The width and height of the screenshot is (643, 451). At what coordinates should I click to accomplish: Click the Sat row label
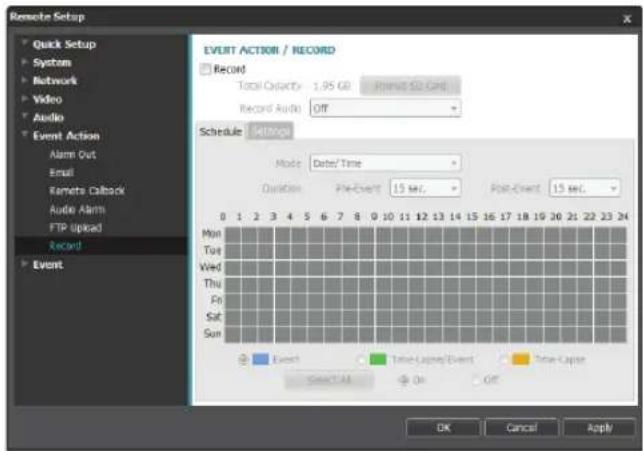pos(214,317)
